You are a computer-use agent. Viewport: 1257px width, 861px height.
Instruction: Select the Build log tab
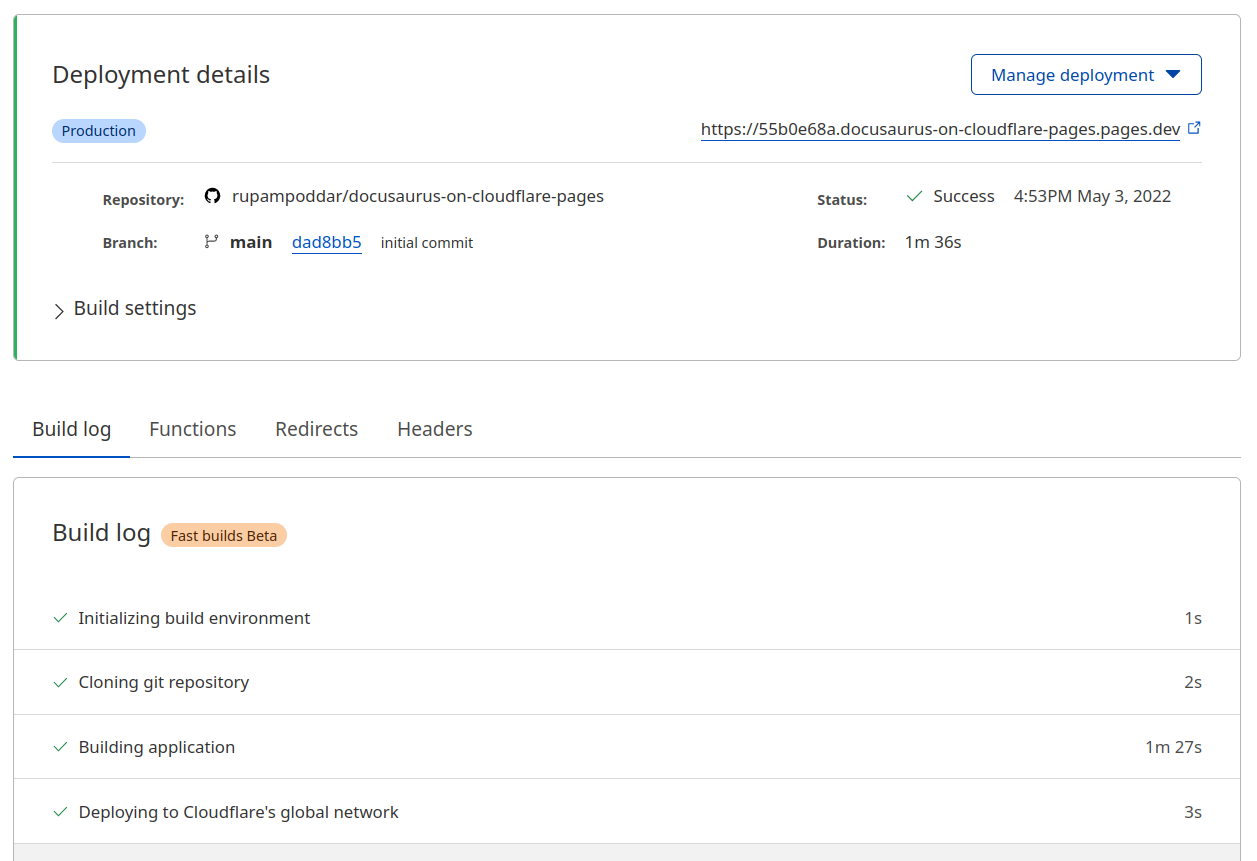pos(71,429)
